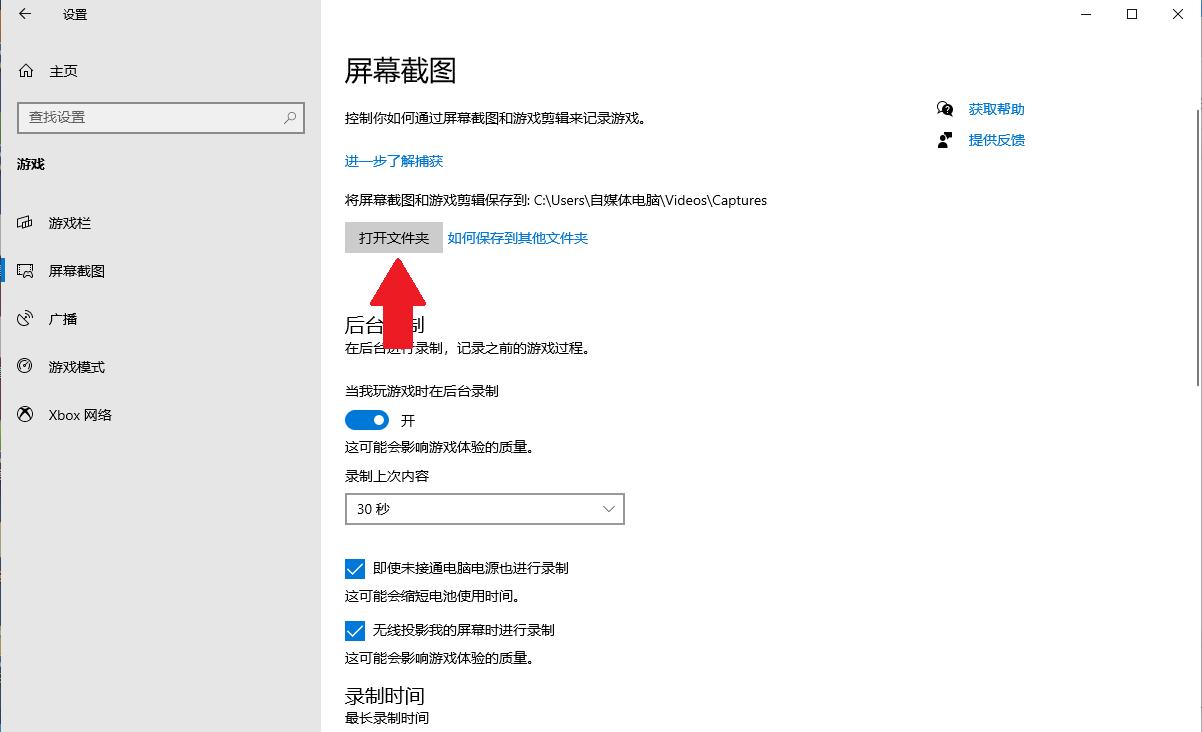The image size is (1202, 732).
Task: Click the 广播 broadcast icon in sidebar
Action: click(23, 318)
